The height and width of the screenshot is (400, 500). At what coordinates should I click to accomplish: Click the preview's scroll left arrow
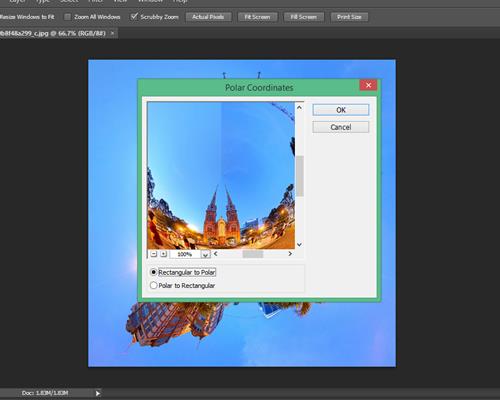pos(216,254)
